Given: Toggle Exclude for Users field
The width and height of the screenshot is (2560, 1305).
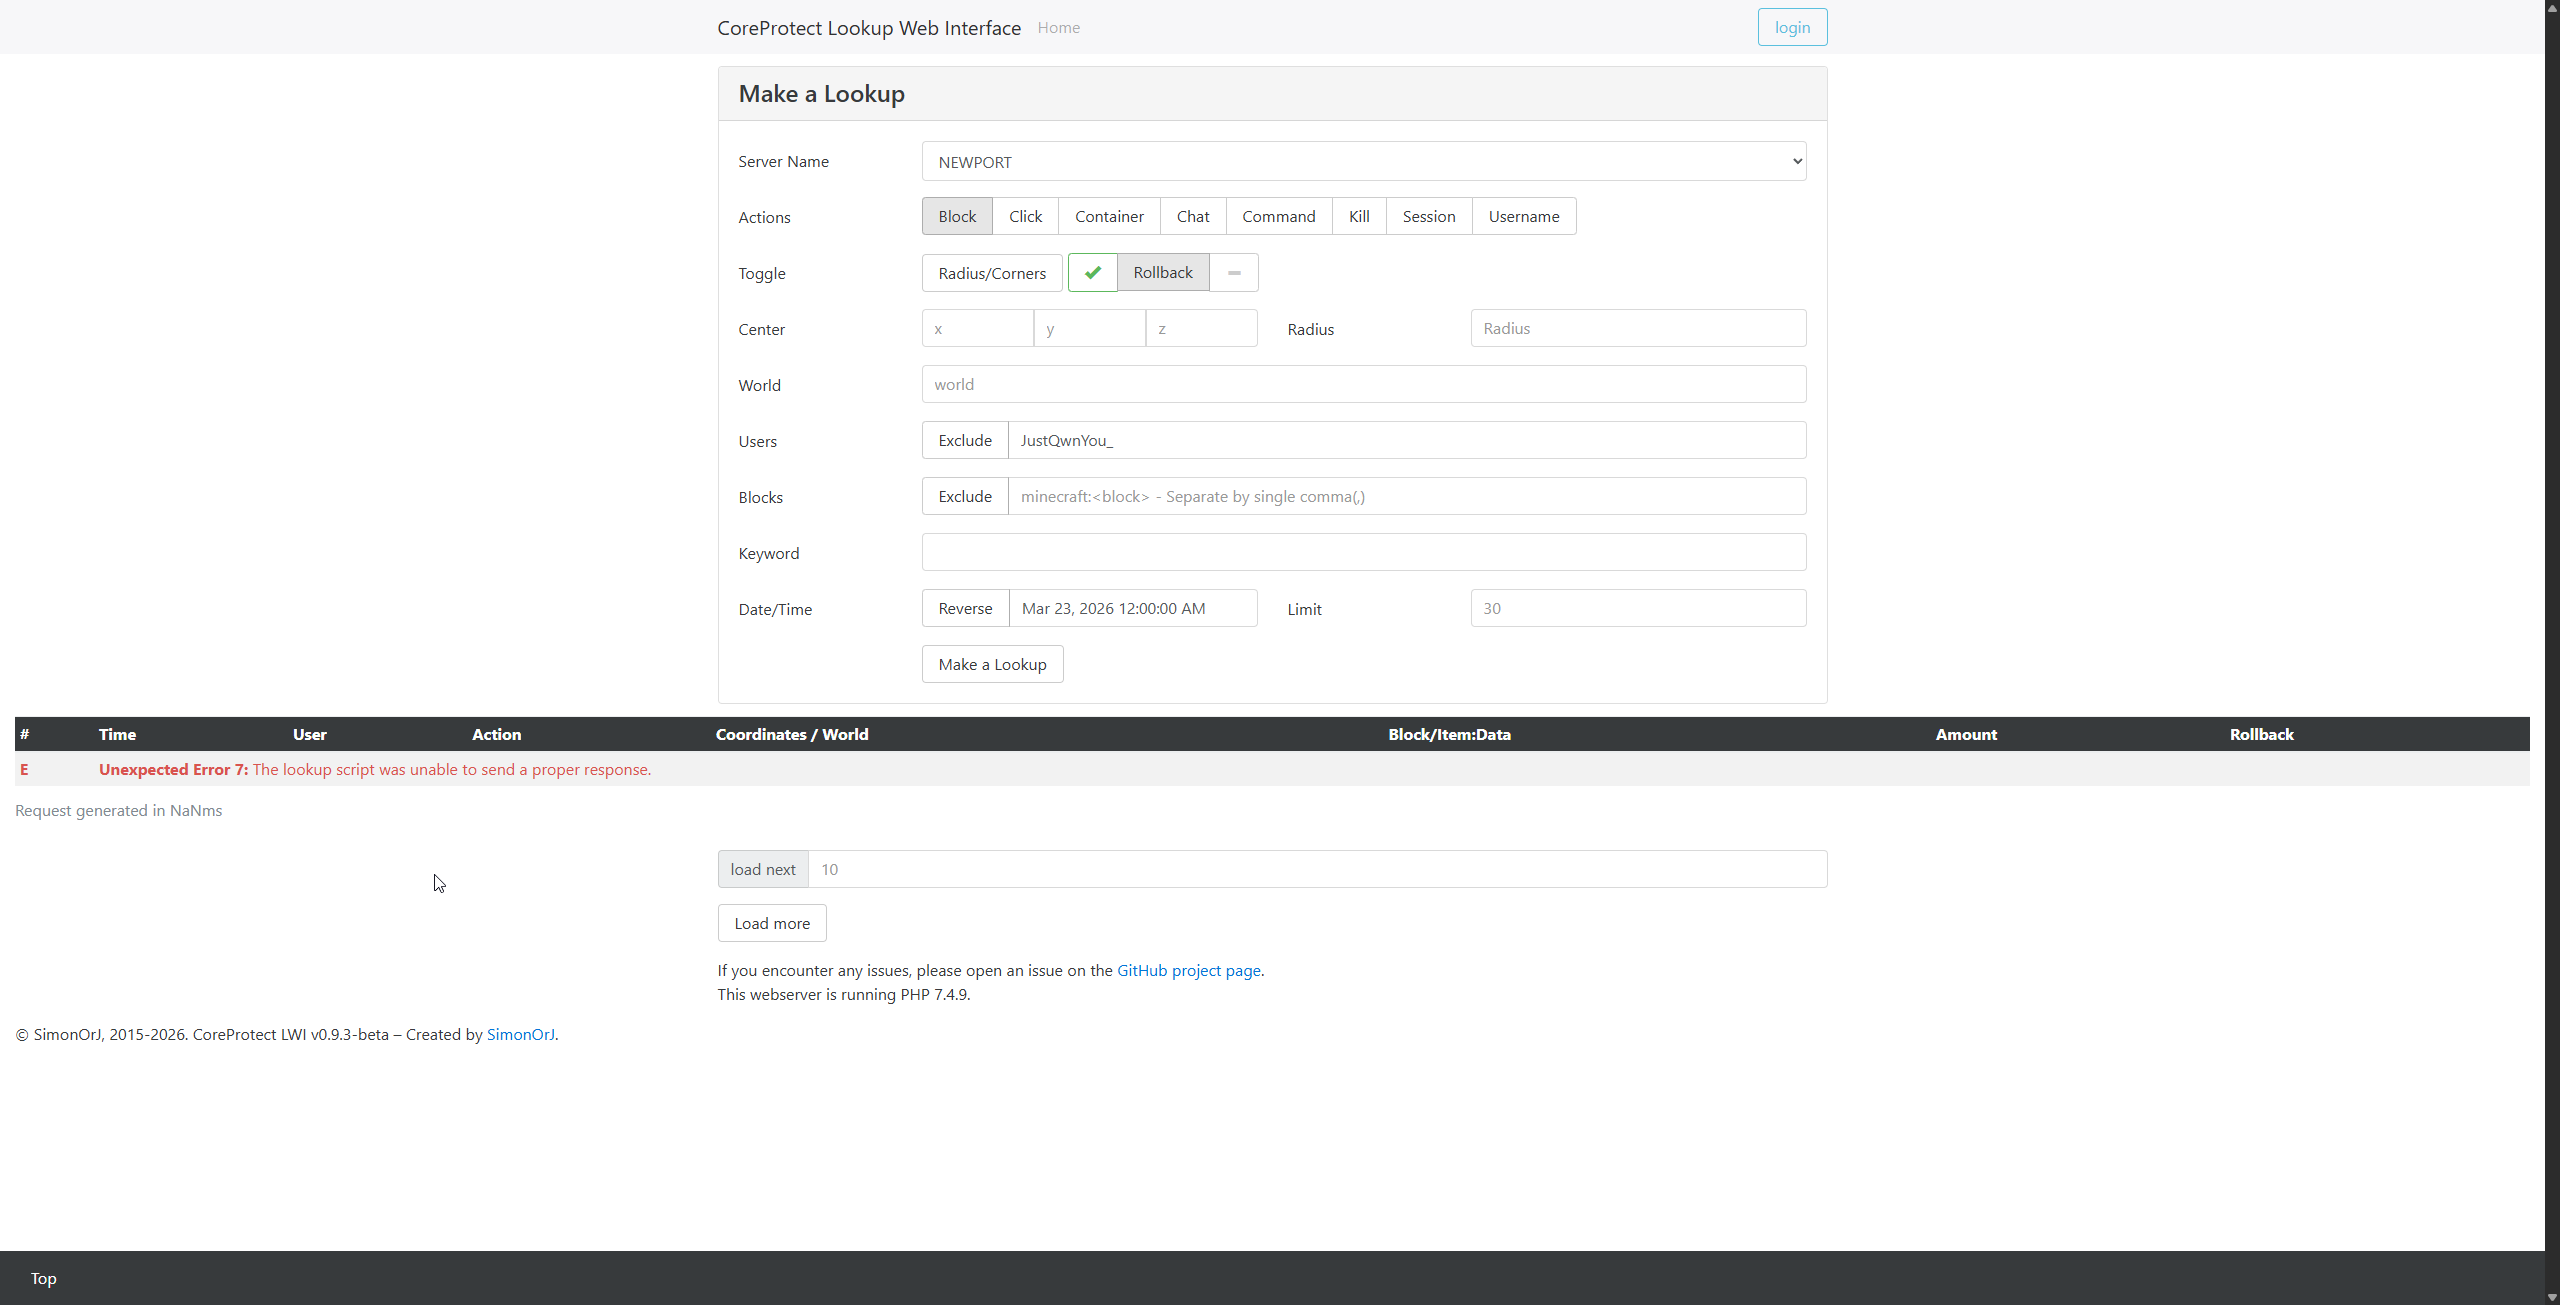Looking at the screenshot, I should tap(965, 441).
